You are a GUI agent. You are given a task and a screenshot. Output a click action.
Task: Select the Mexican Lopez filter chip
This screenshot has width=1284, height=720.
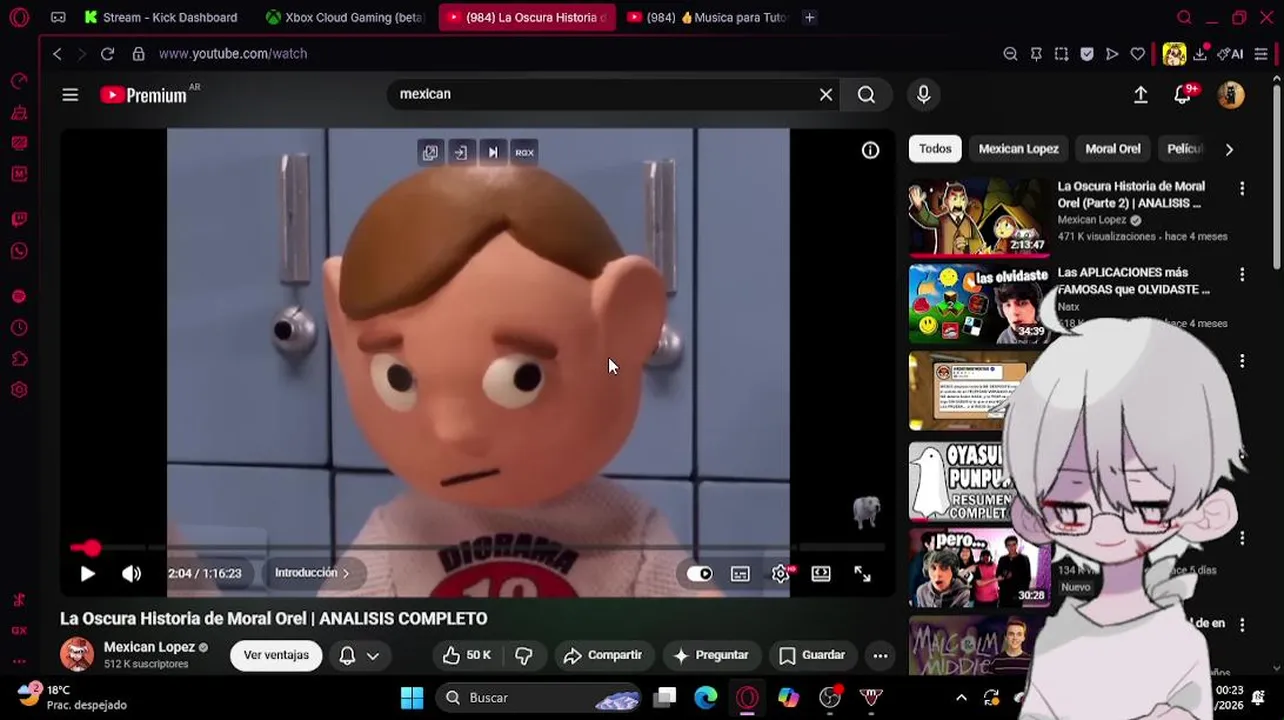1018,149
